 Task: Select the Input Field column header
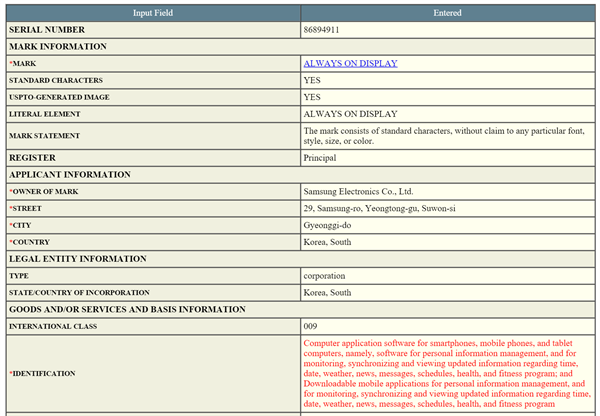153,13
